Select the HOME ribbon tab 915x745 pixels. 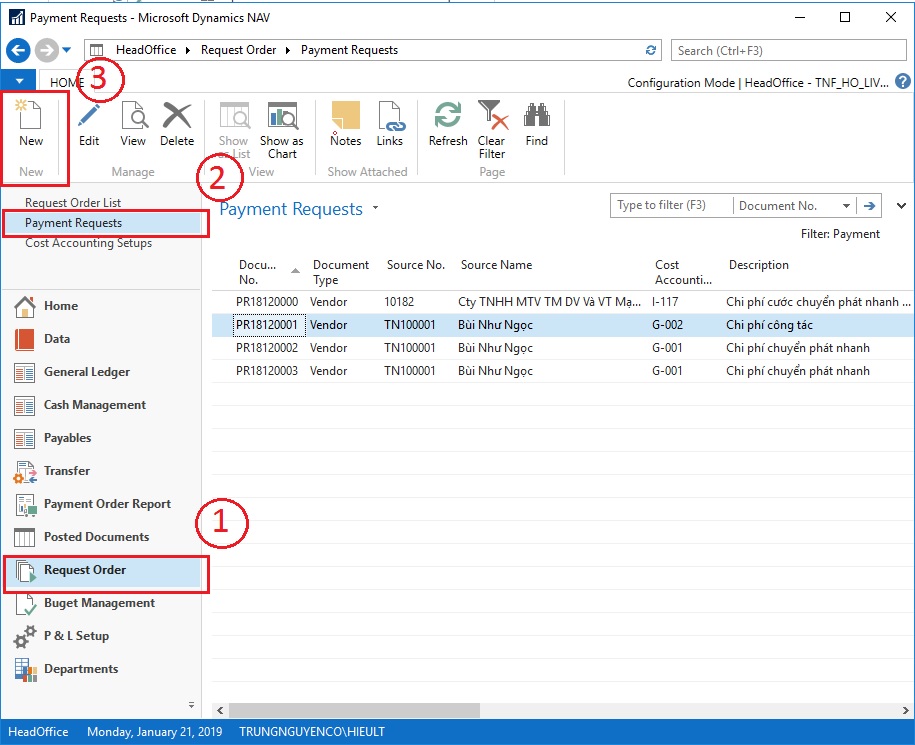point(67,82)
